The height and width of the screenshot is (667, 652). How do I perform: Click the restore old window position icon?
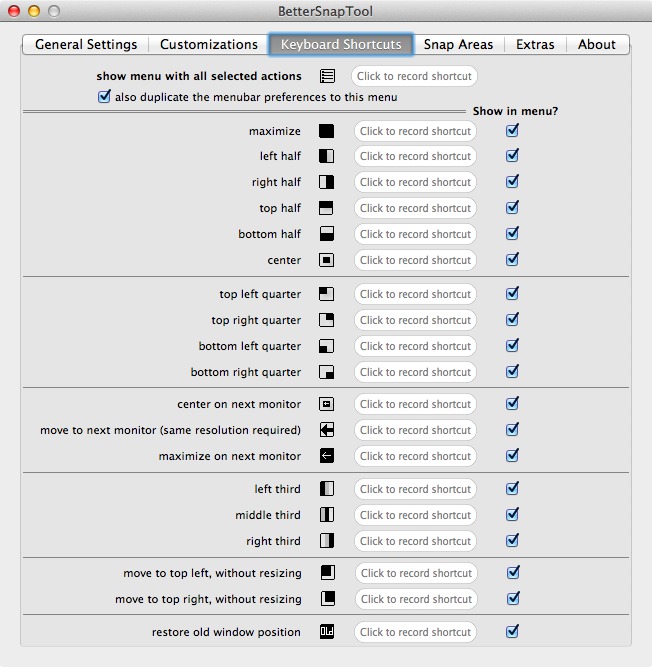pos(327,632)
